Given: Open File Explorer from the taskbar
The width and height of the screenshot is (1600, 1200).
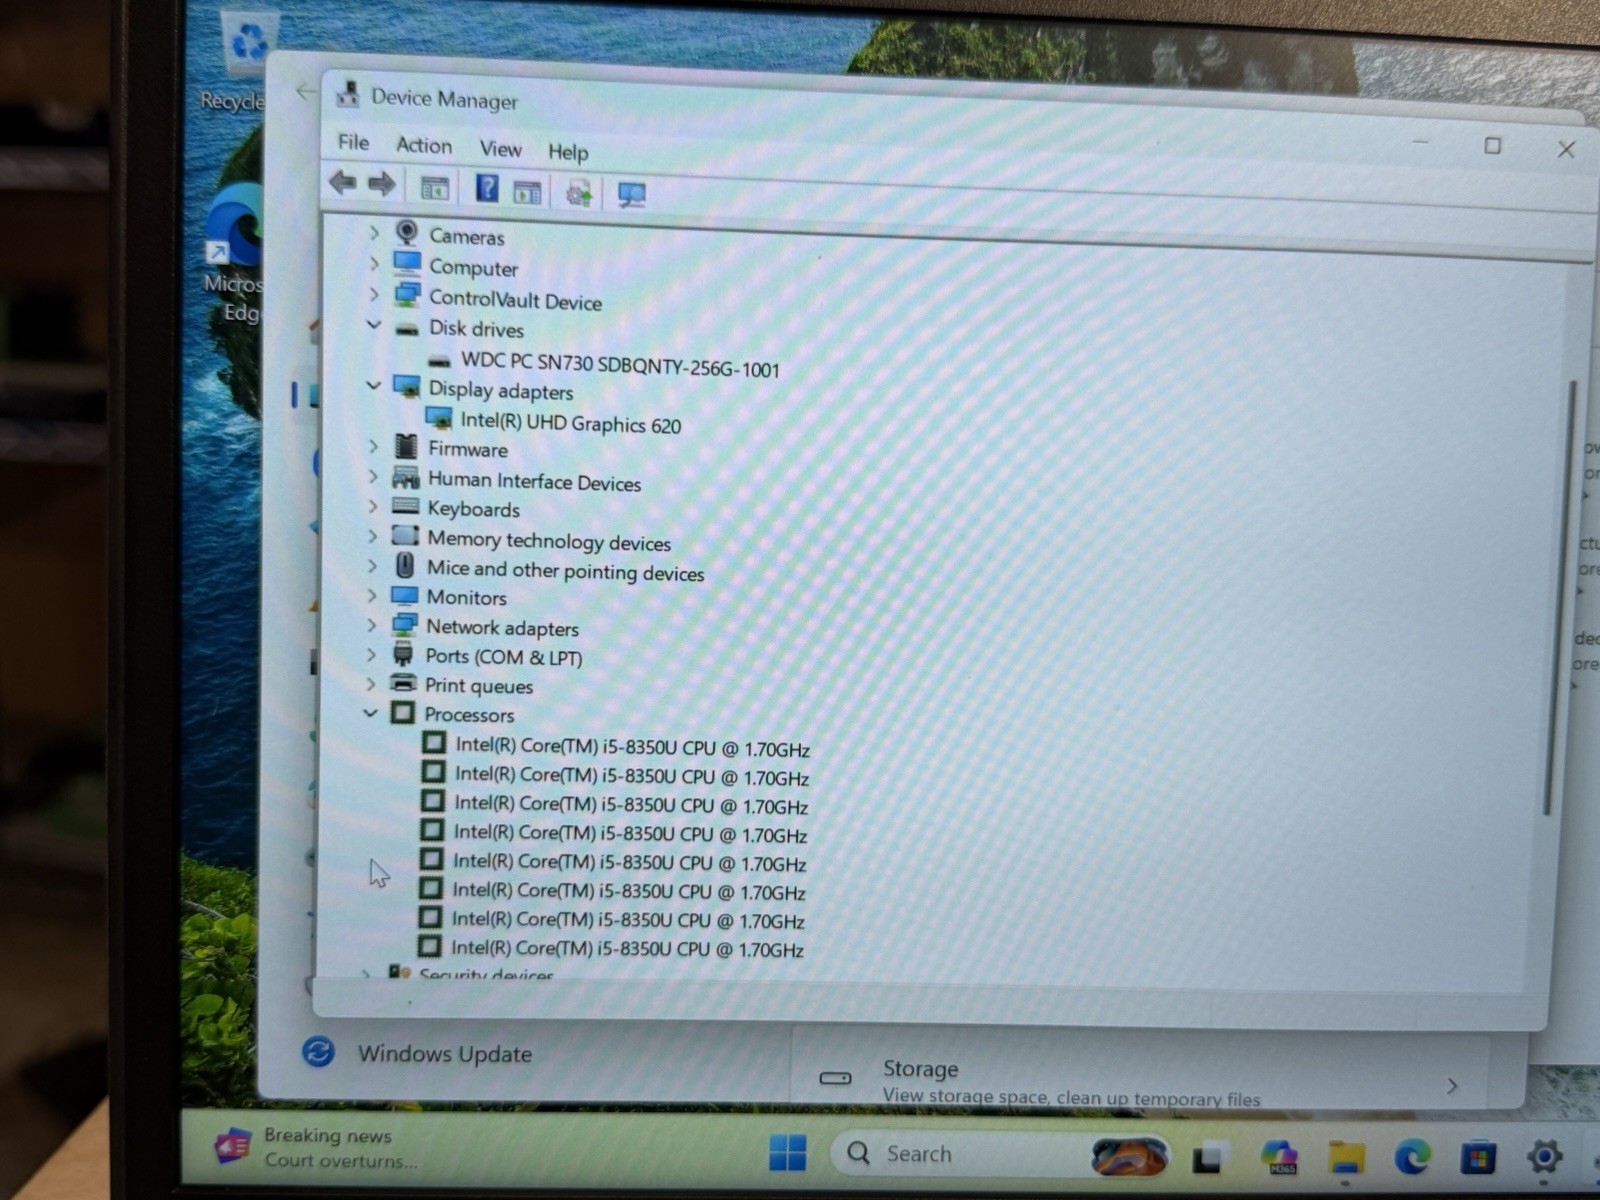Looking at the screenshot, I should click(x=1346, y=1157).
